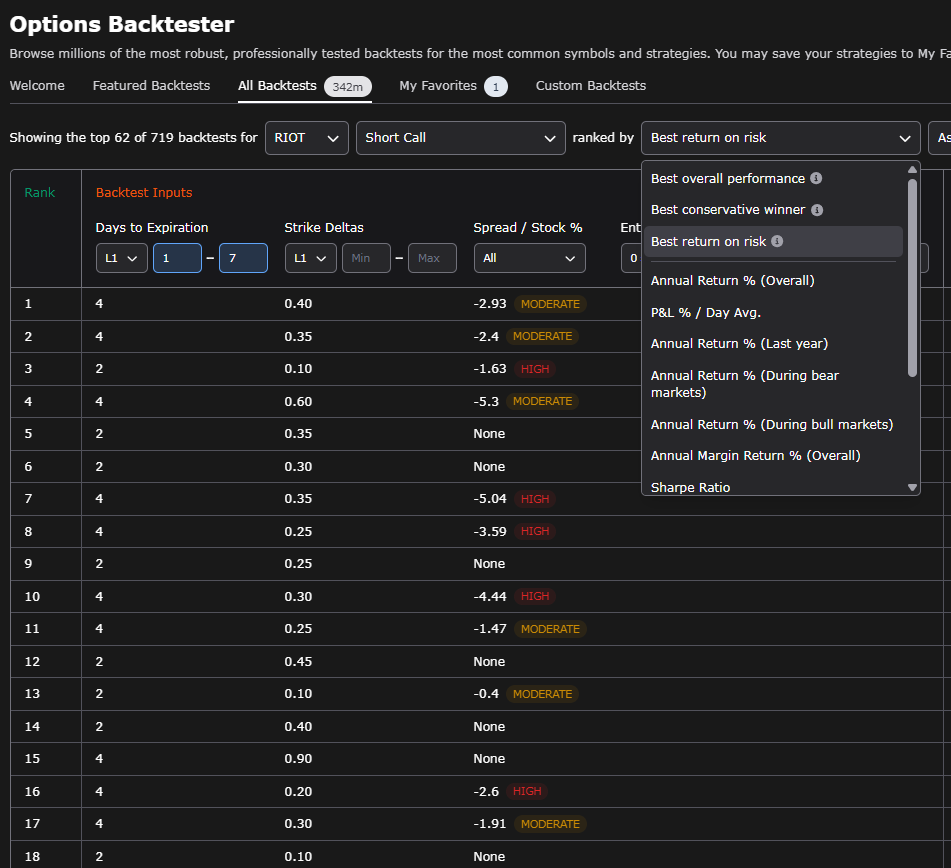Click spread value -2.4 in rank 2 row

486,337
